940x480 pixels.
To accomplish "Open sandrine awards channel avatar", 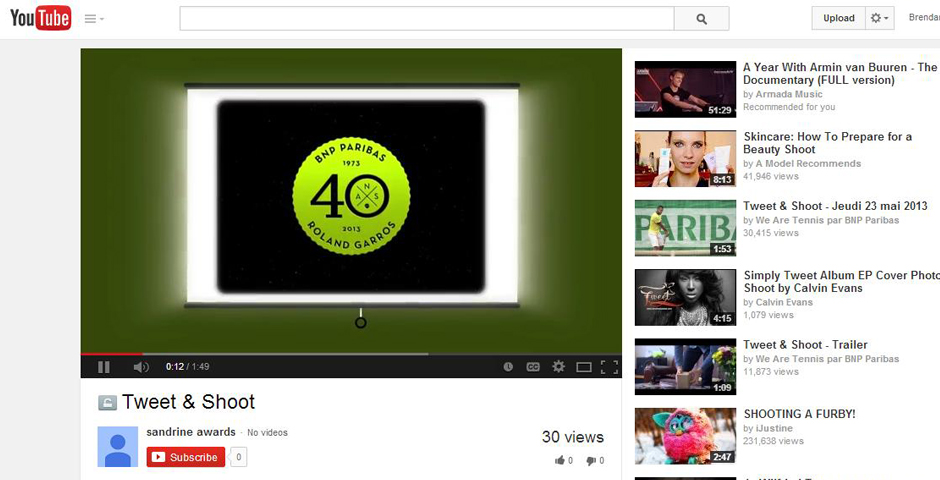I will tap(118, 446).
